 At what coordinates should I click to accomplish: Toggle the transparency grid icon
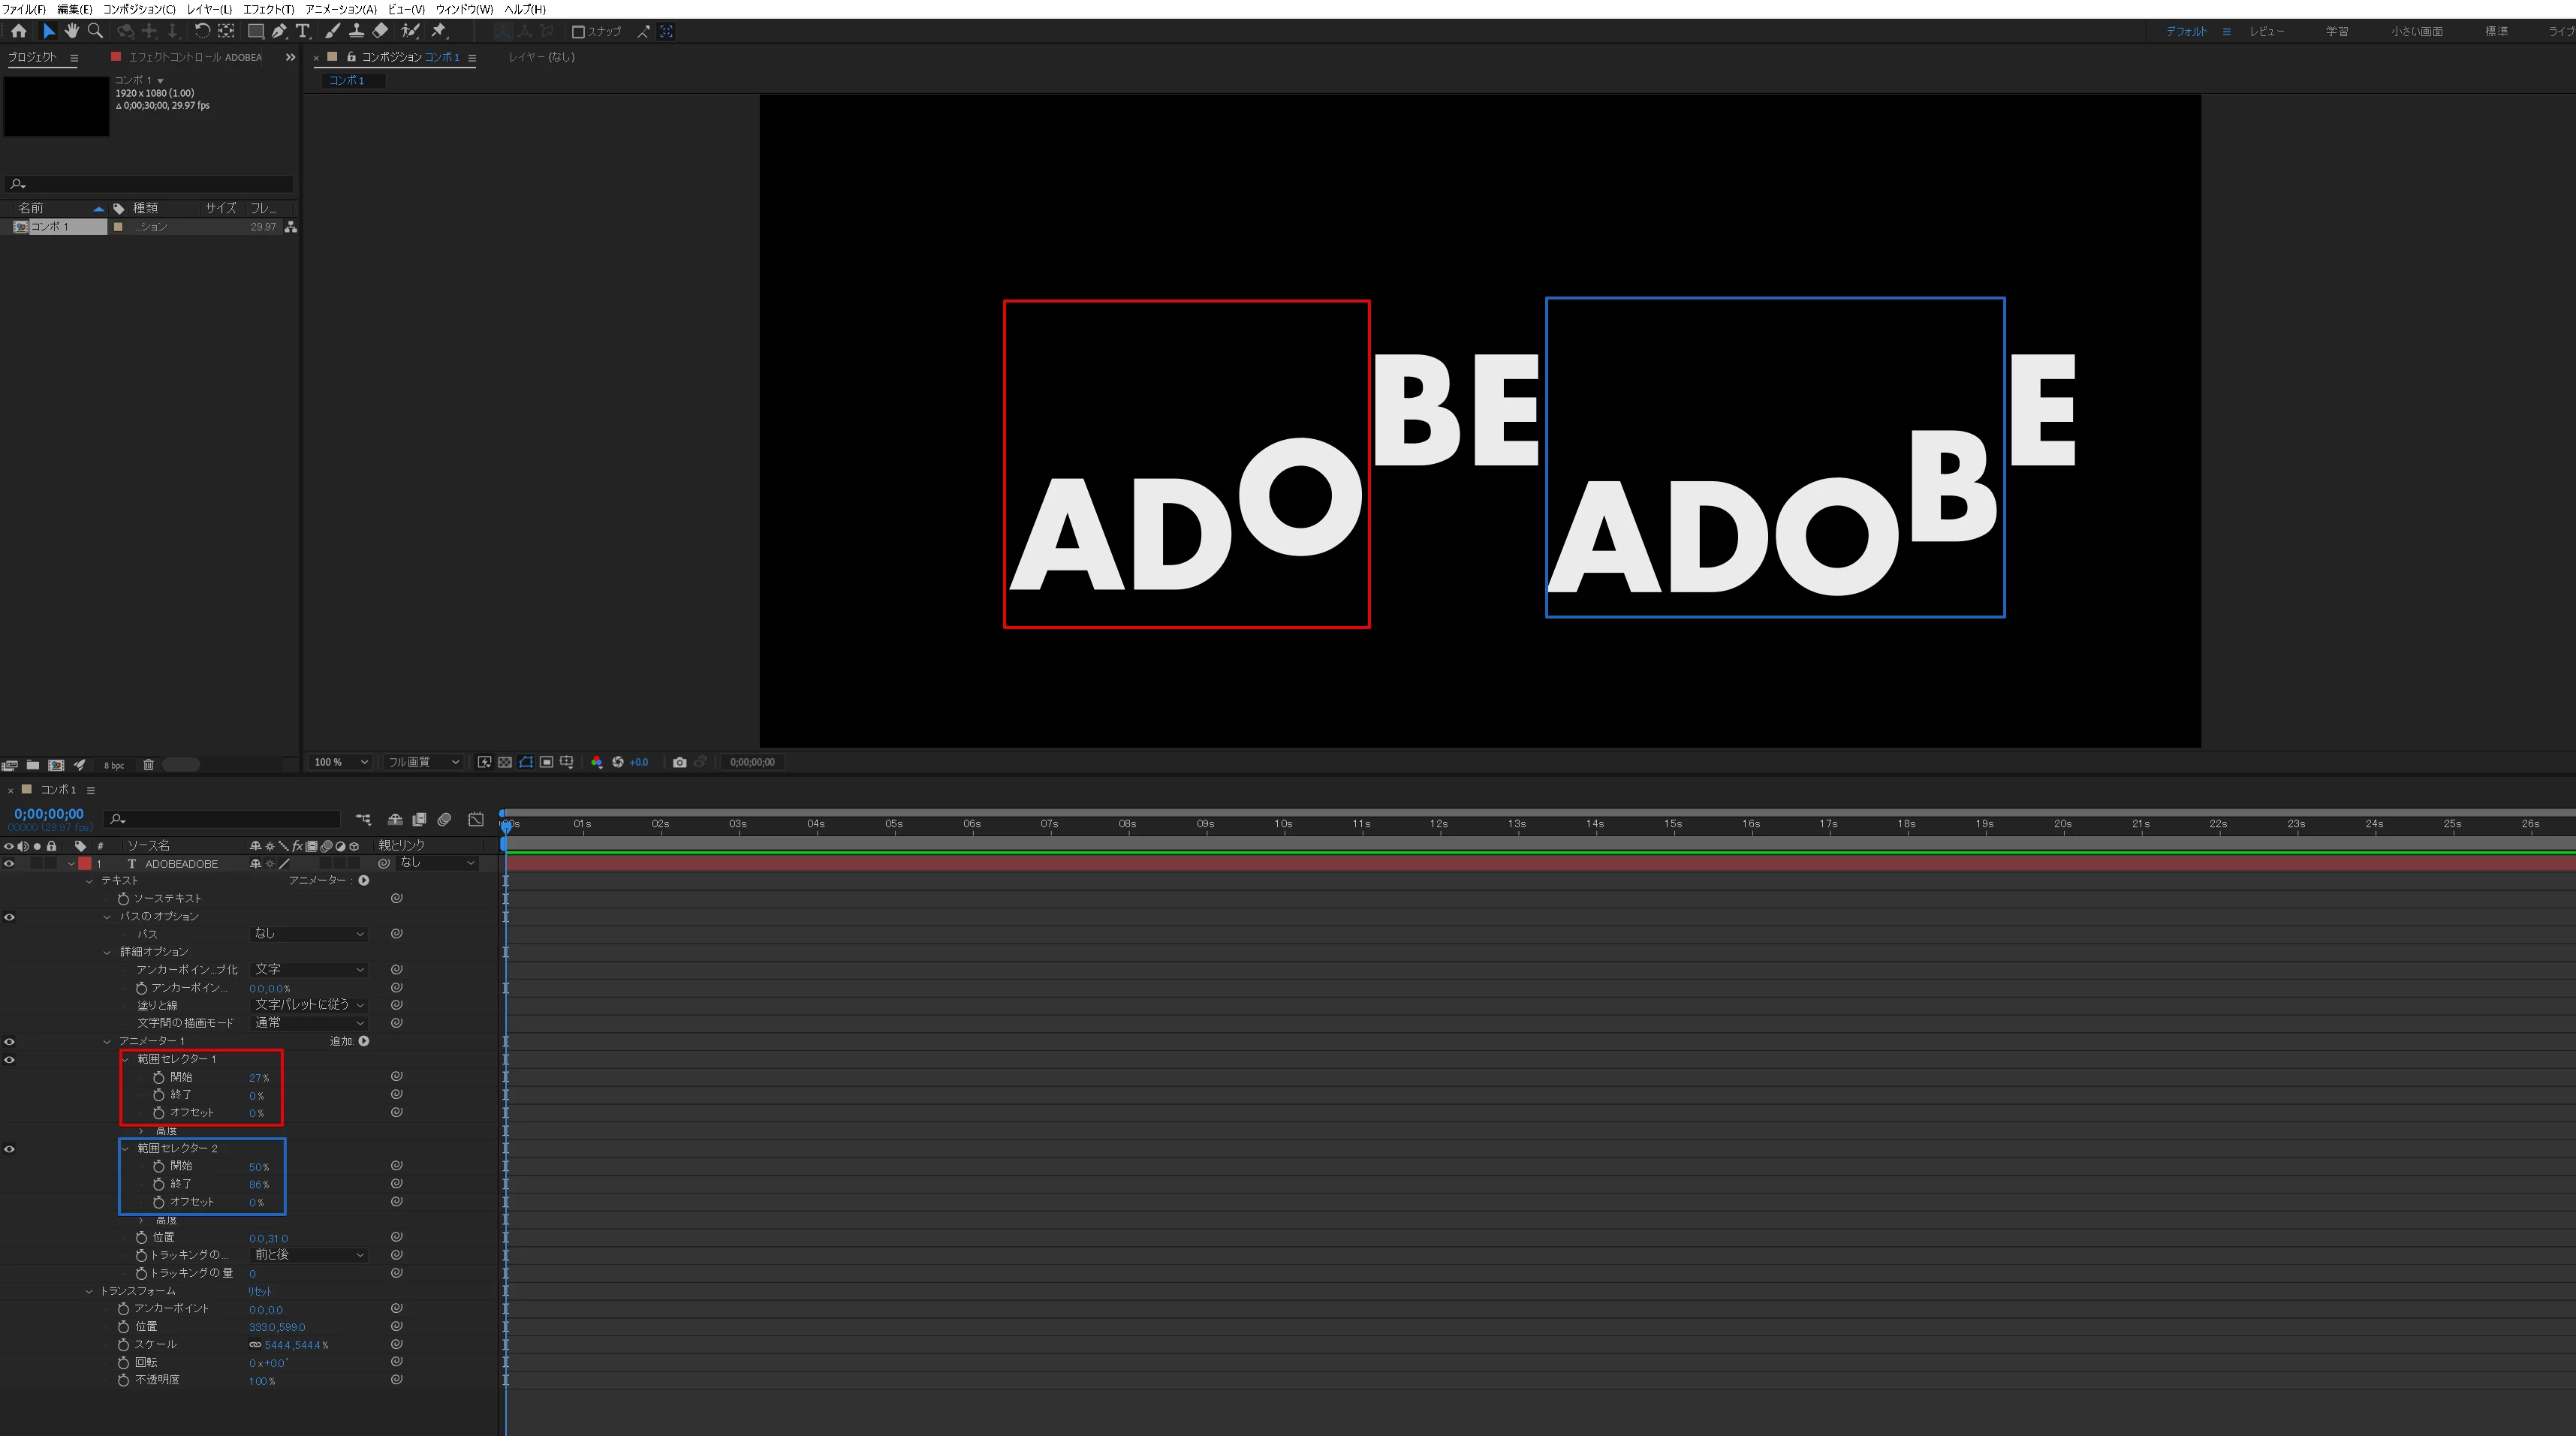(x=505, y=762)
